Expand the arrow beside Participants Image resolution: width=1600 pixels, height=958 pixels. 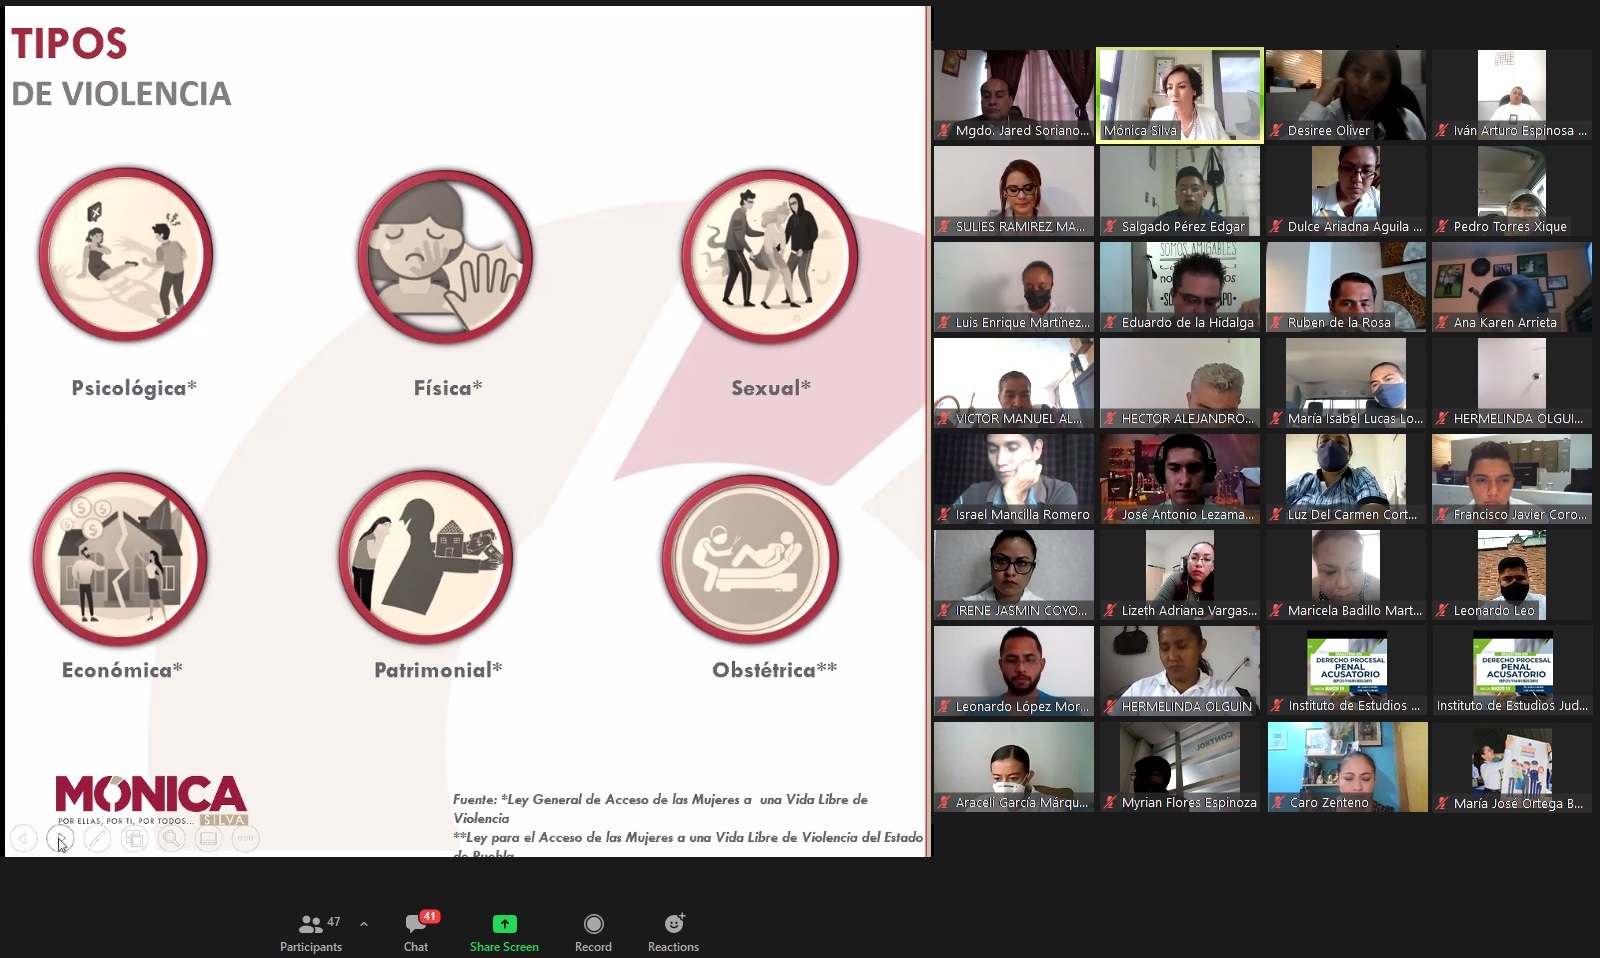point(364,924)
